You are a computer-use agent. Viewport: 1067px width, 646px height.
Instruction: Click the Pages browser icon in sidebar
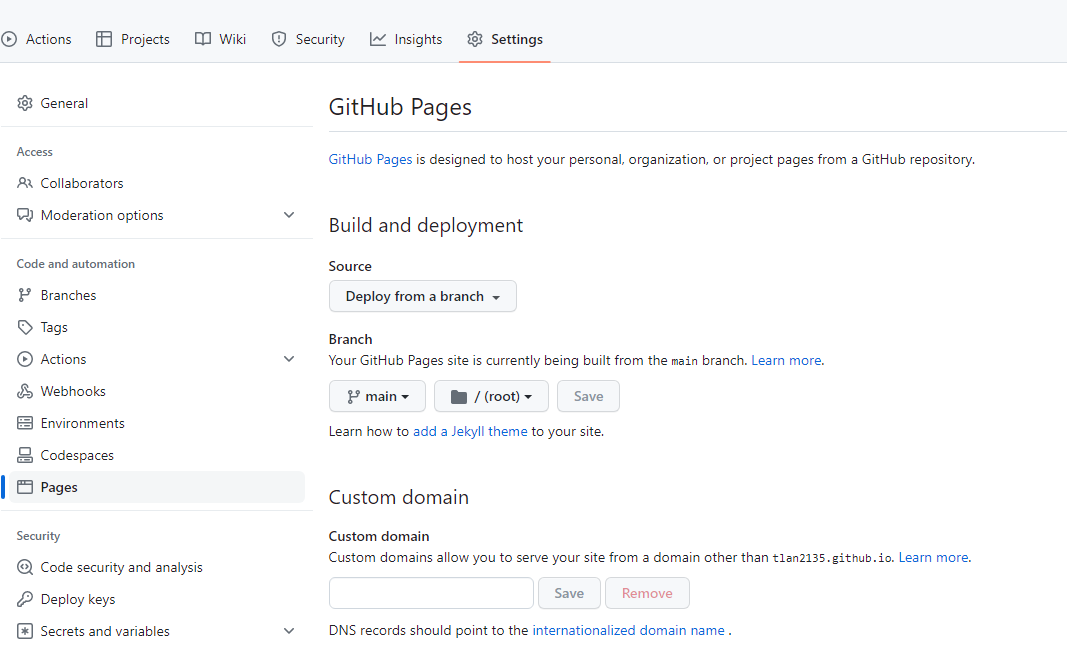coord(25,487)
